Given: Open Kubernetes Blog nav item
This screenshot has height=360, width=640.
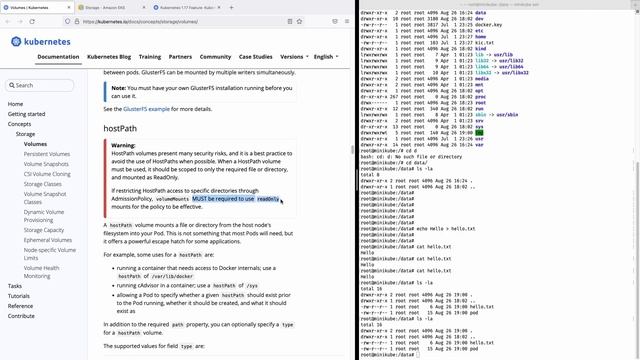Looking at the screenshot, I should click(x=109, y=57).
